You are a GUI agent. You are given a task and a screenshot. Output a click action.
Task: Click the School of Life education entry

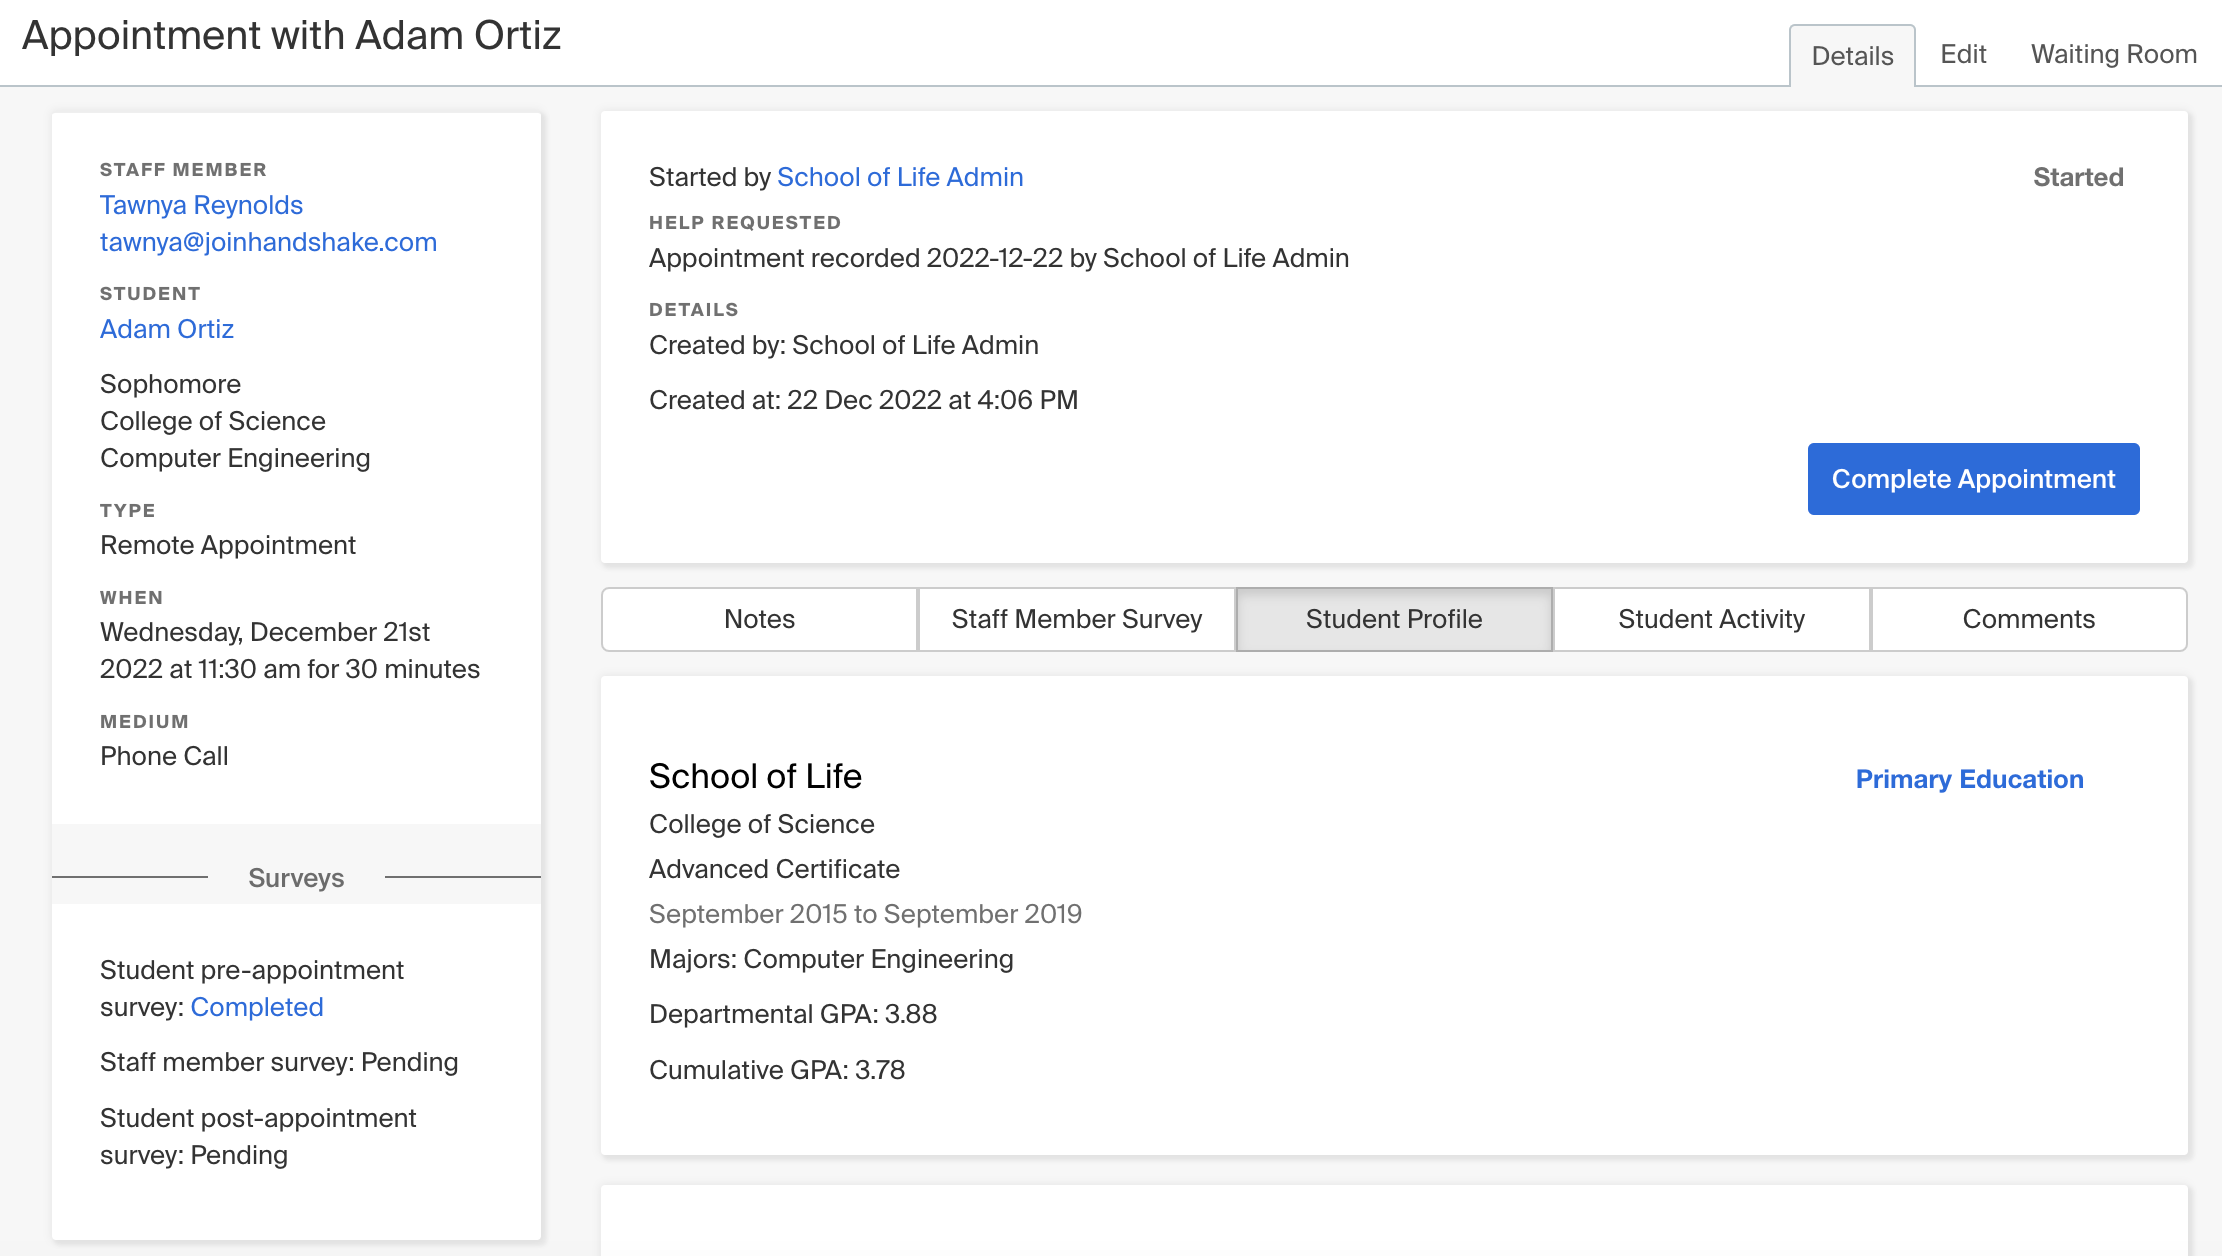click(755, 776)
